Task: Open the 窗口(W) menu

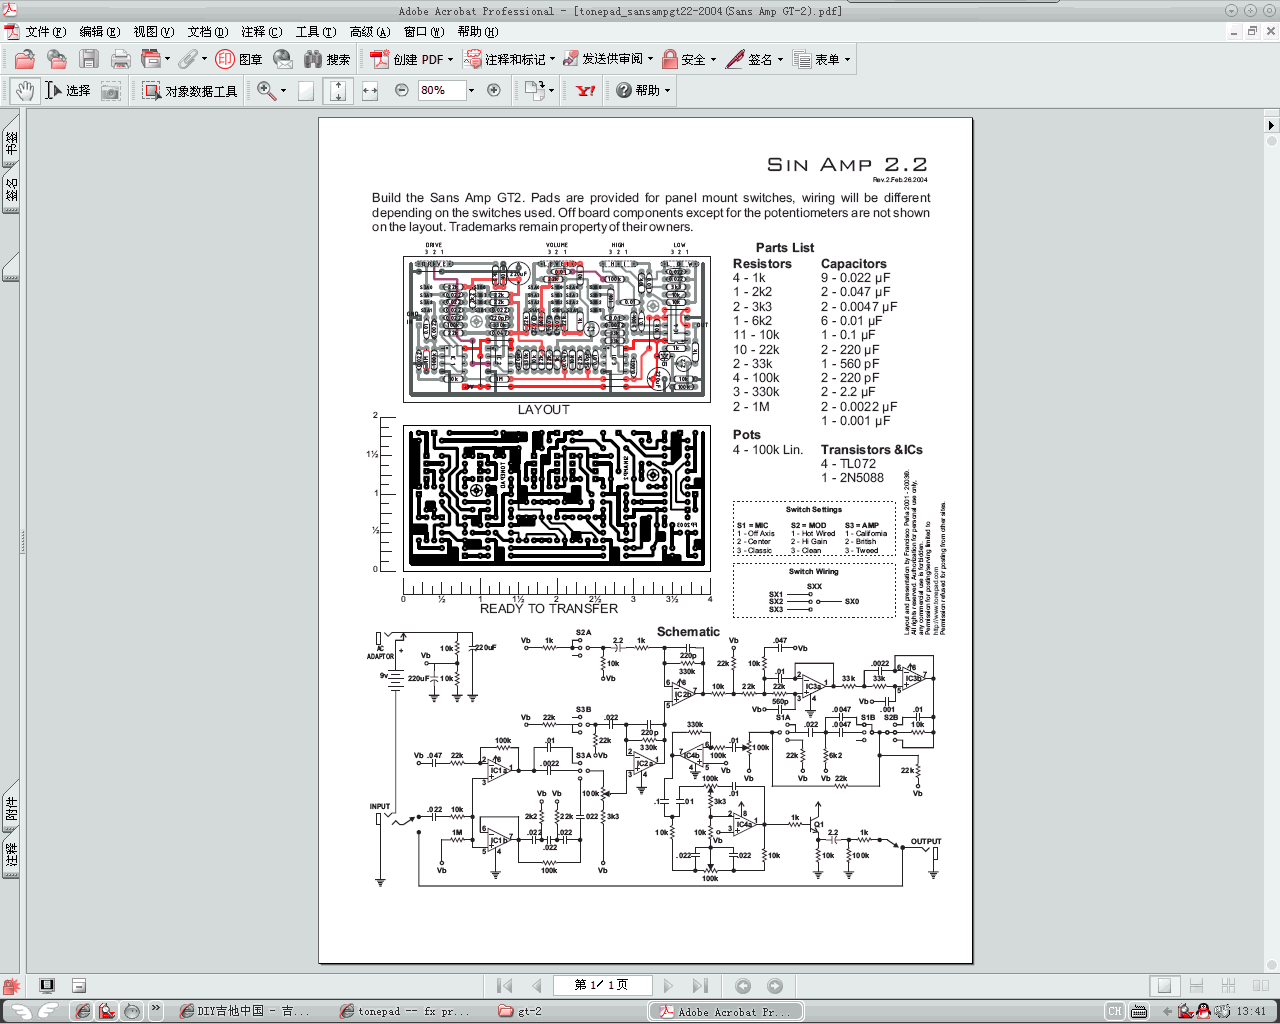Action: 423,32
